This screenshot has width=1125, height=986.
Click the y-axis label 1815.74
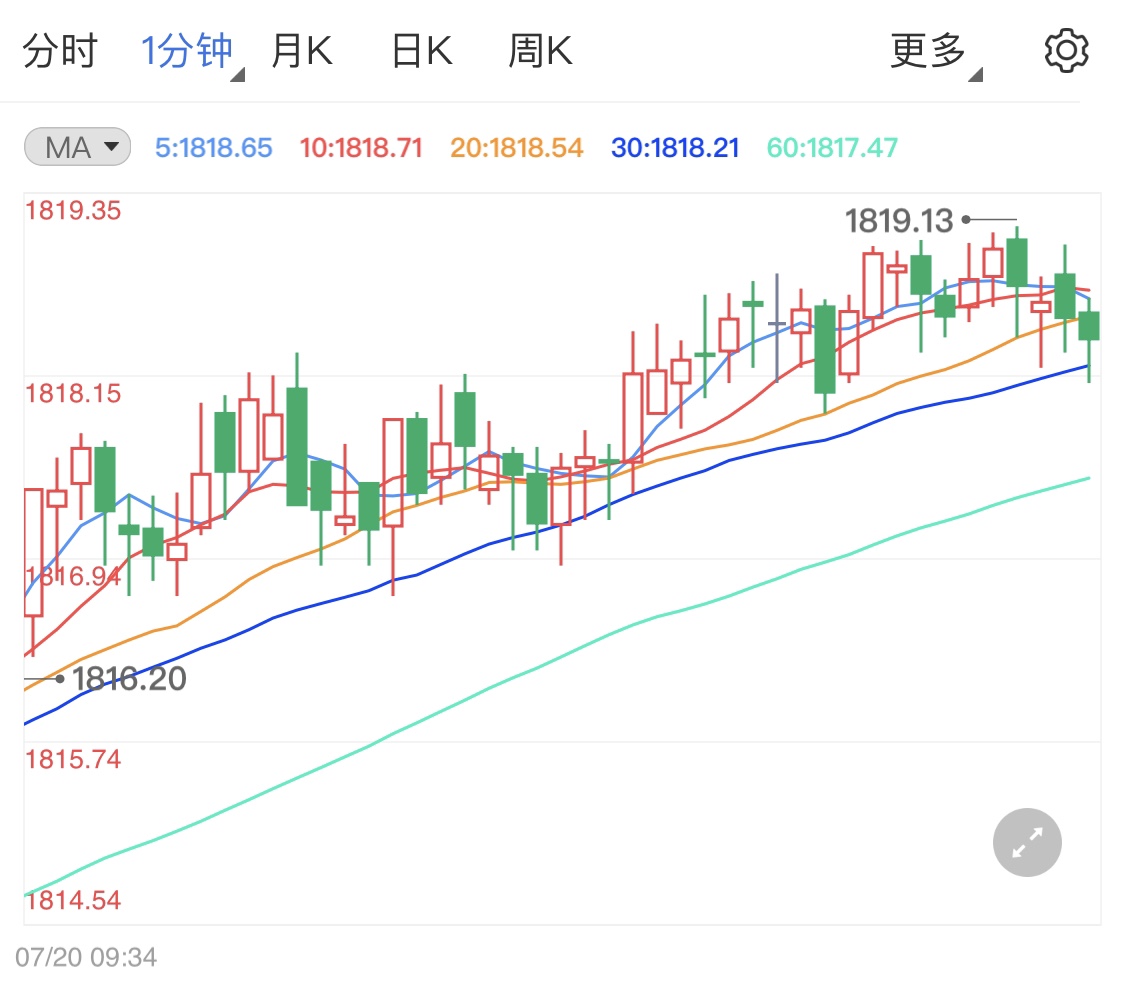pyautogui.click(x=73, y=759)
